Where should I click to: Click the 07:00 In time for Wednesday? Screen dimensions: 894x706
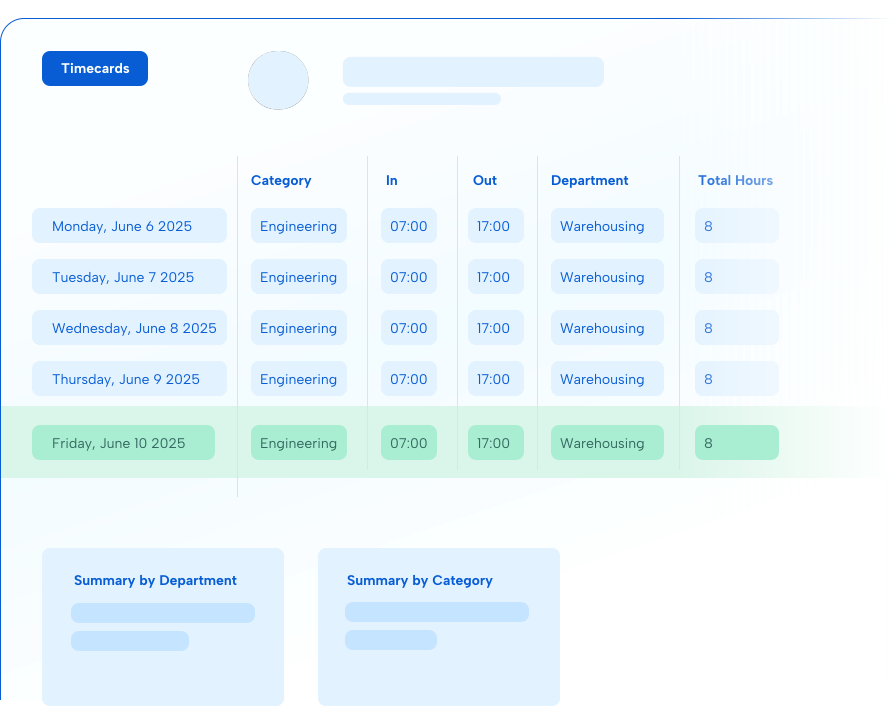pos(409,327)
